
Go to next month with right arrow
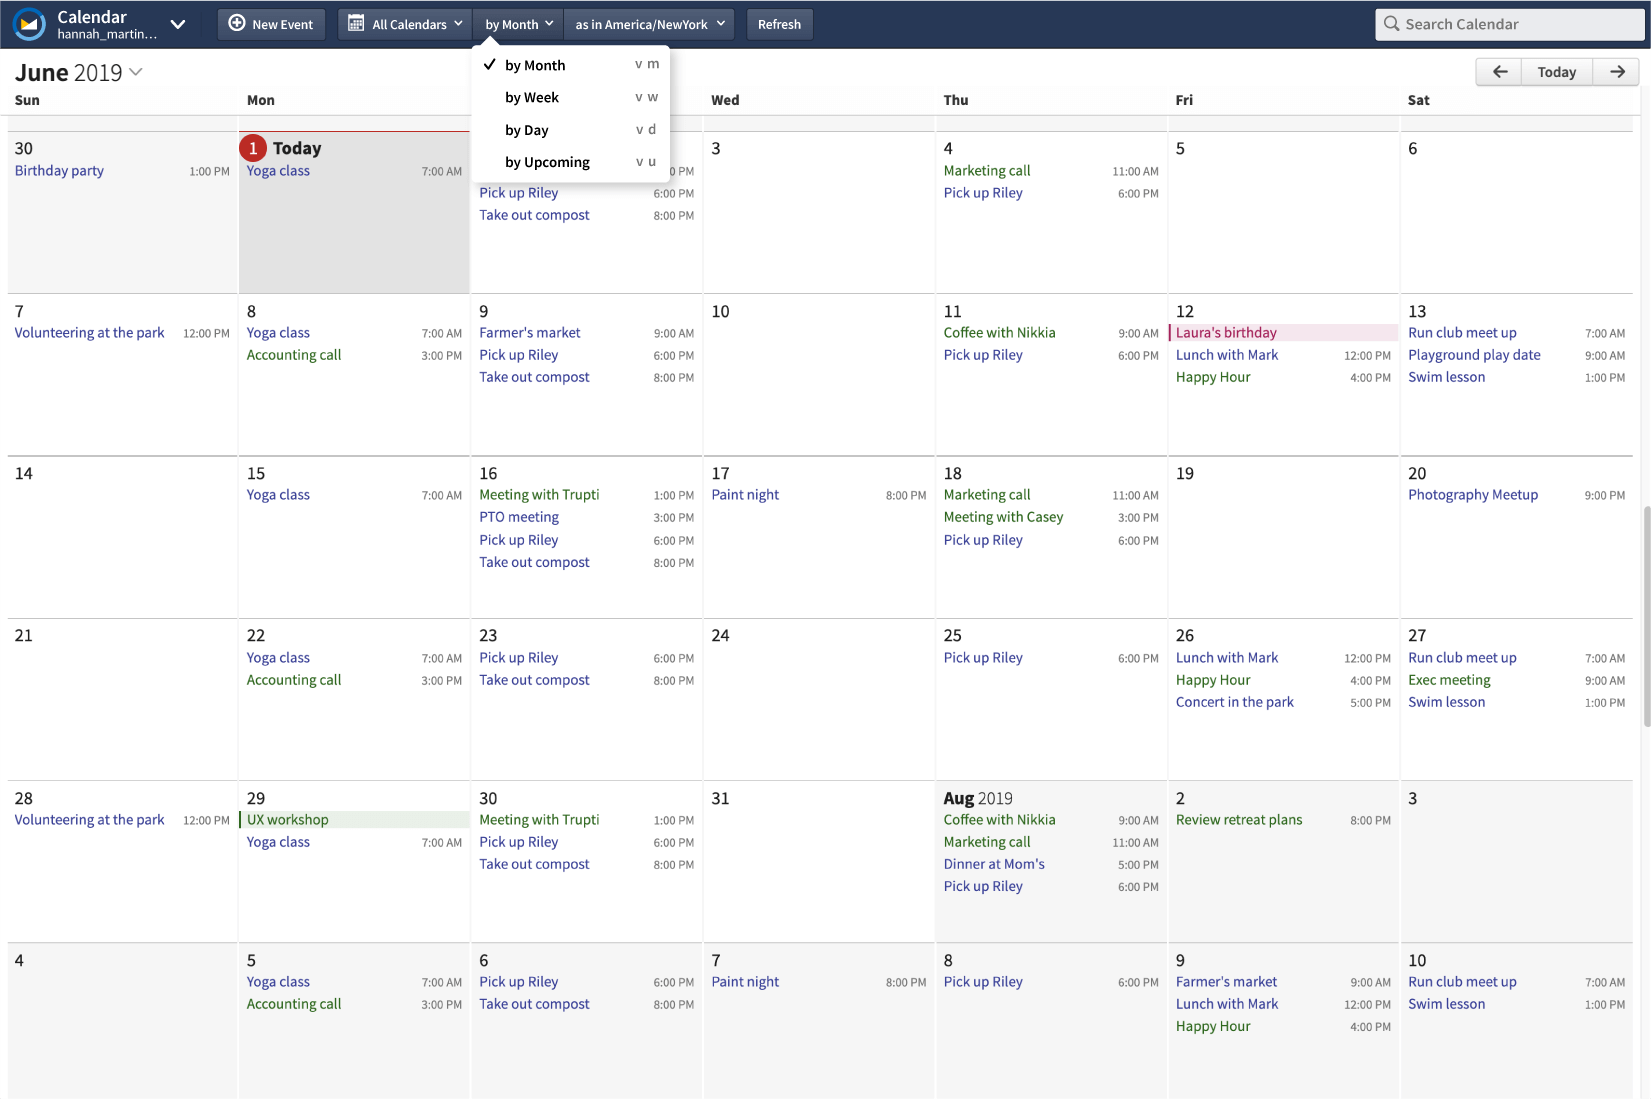click(x=1616, y=72)
